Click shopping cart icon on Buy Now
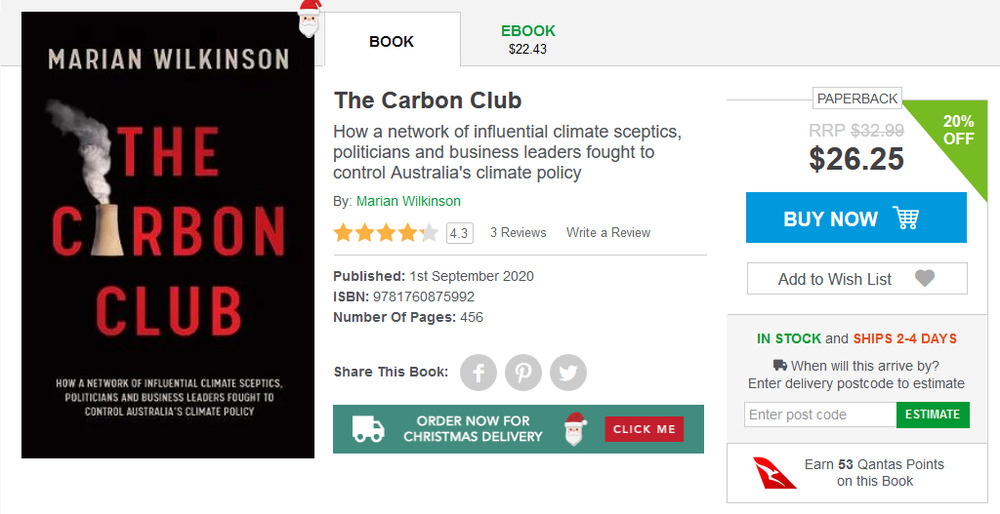 pos(906,218)
